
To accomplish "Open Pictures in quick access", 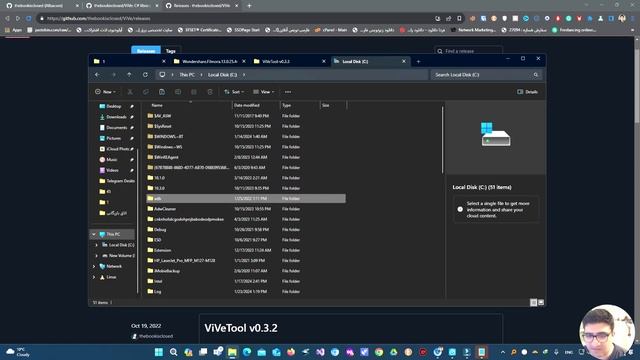I will click(113, 138).
